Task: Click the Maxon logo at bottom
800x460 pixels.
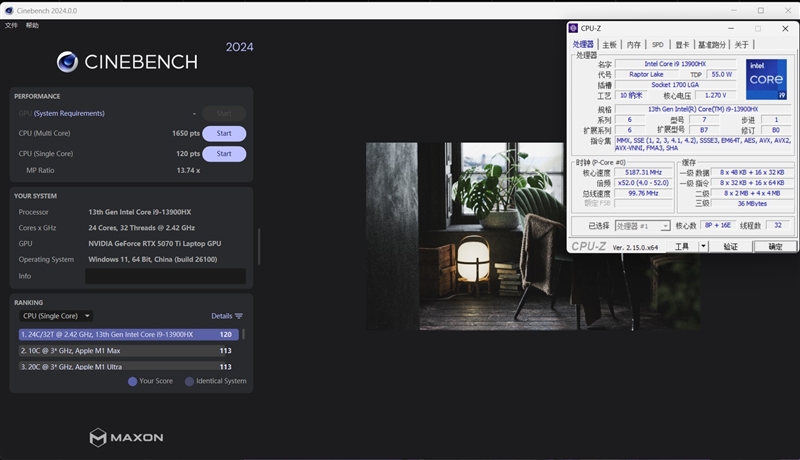Action: click(127, 438)
